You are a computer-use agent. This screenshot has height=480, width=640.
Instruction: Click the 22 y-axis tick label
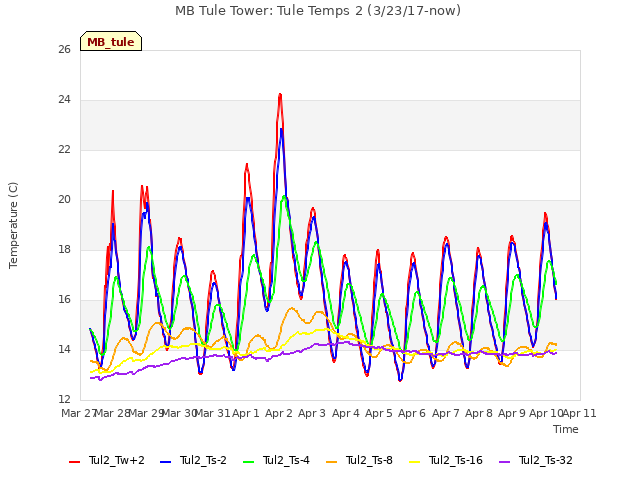(x=64, y=150)
